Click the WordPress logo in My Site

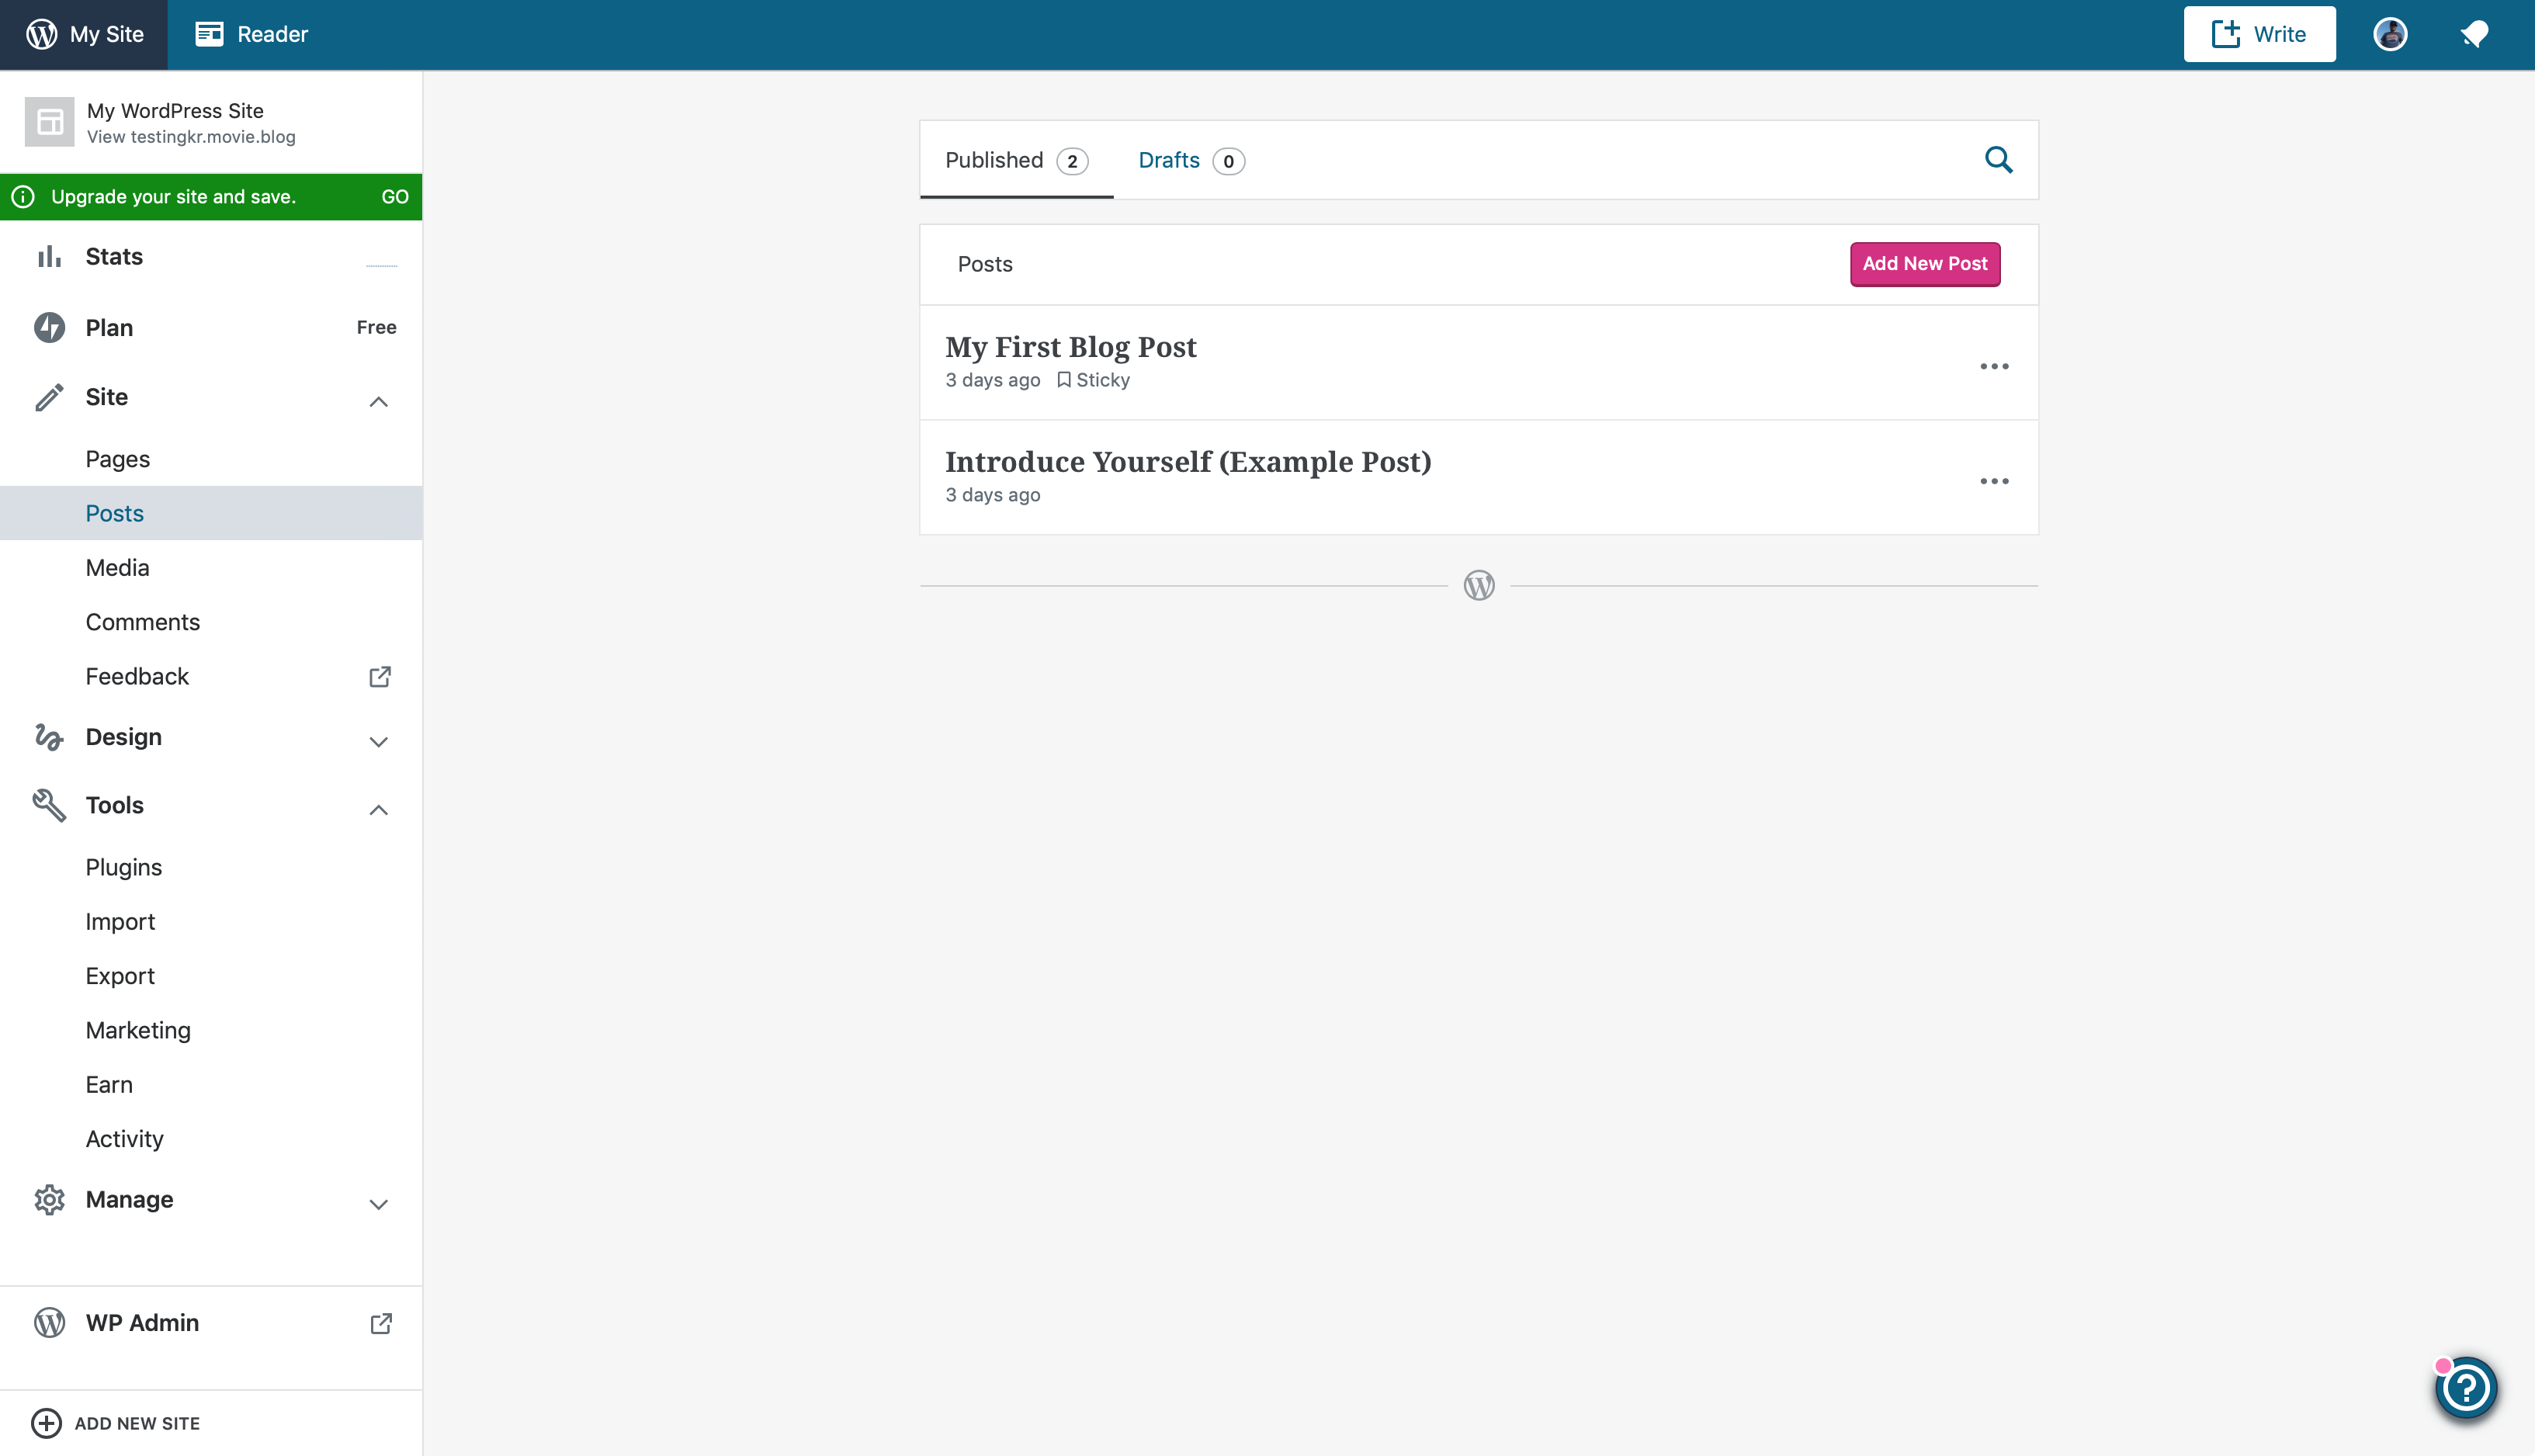coord(42,34)
